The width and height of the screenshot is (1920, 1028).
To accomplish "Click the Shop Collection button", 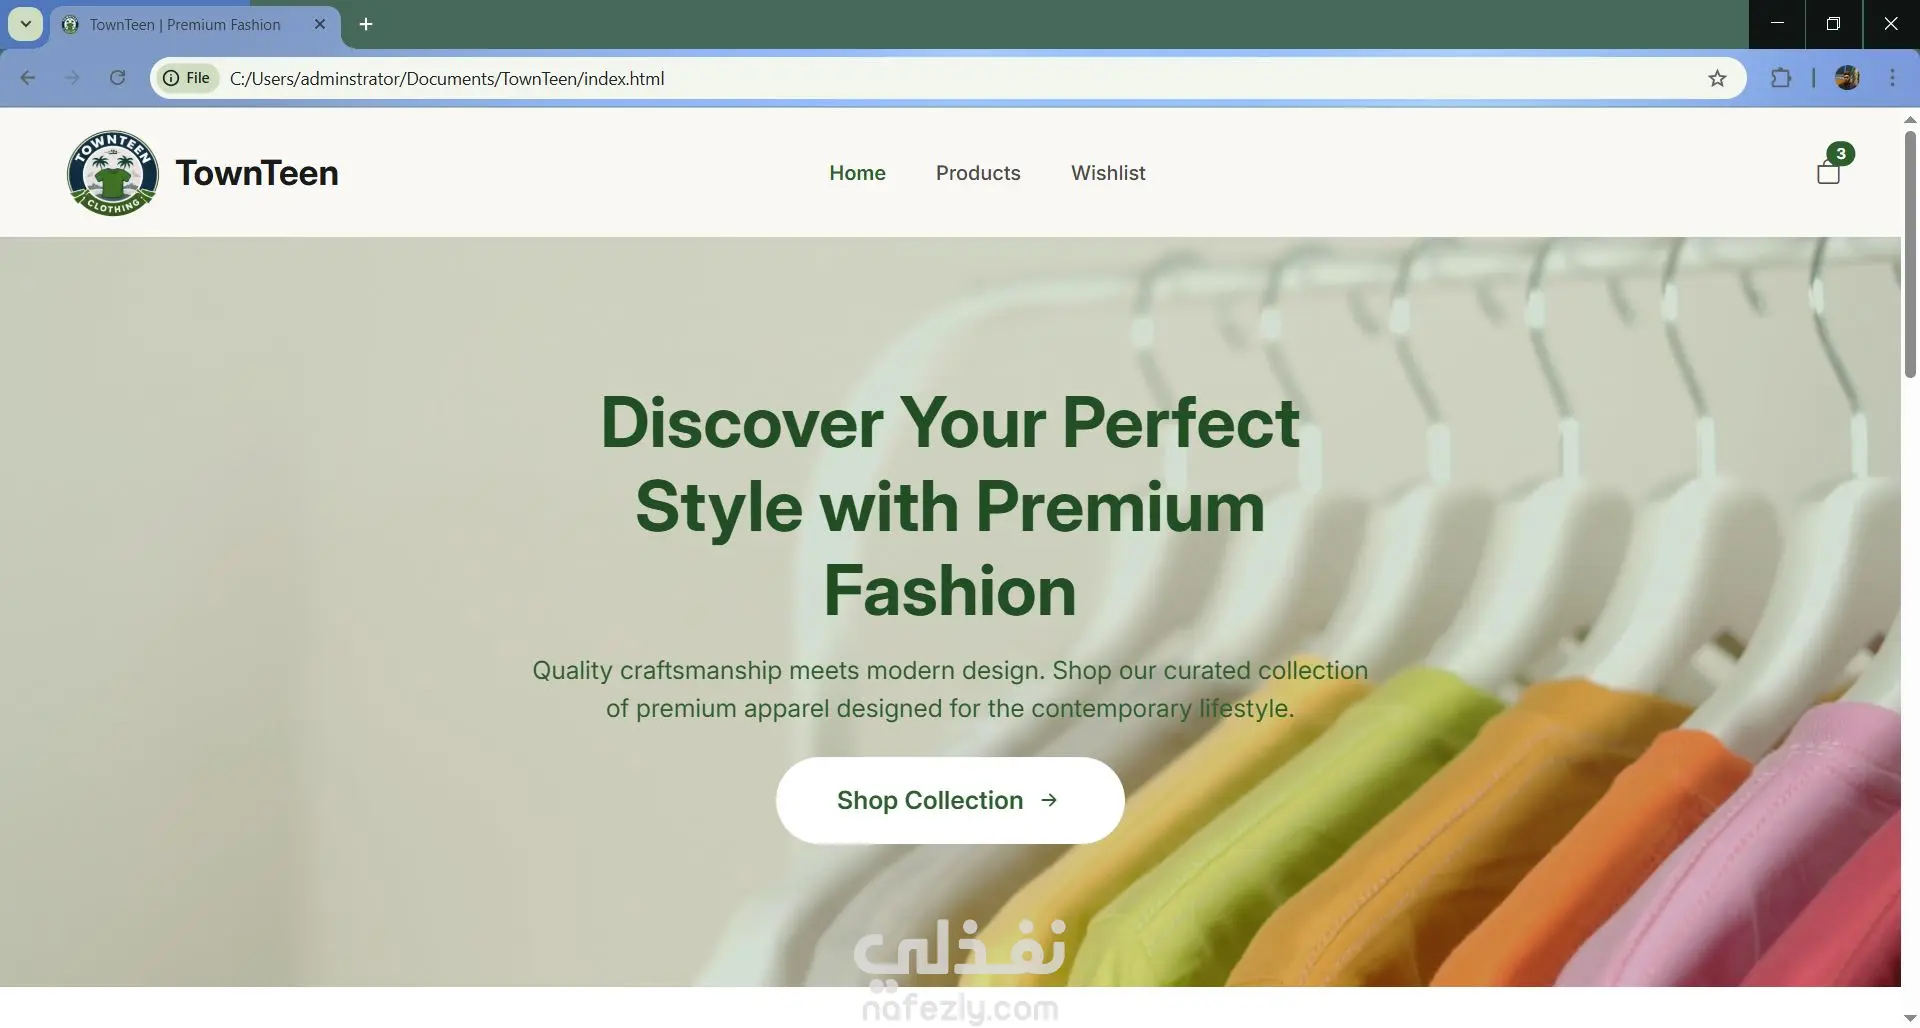I will click(950, 800).
